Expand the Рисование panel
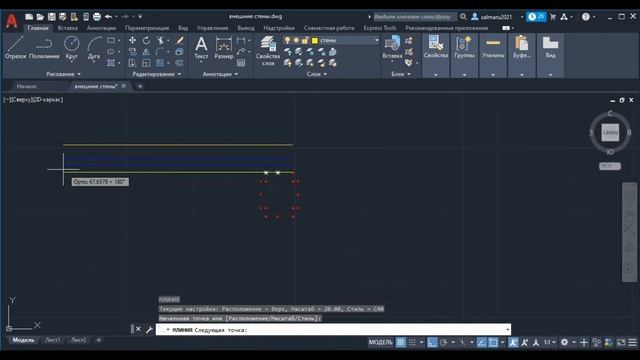The height and width of the screenshot is (360, 640). click(x=63, y=74)
